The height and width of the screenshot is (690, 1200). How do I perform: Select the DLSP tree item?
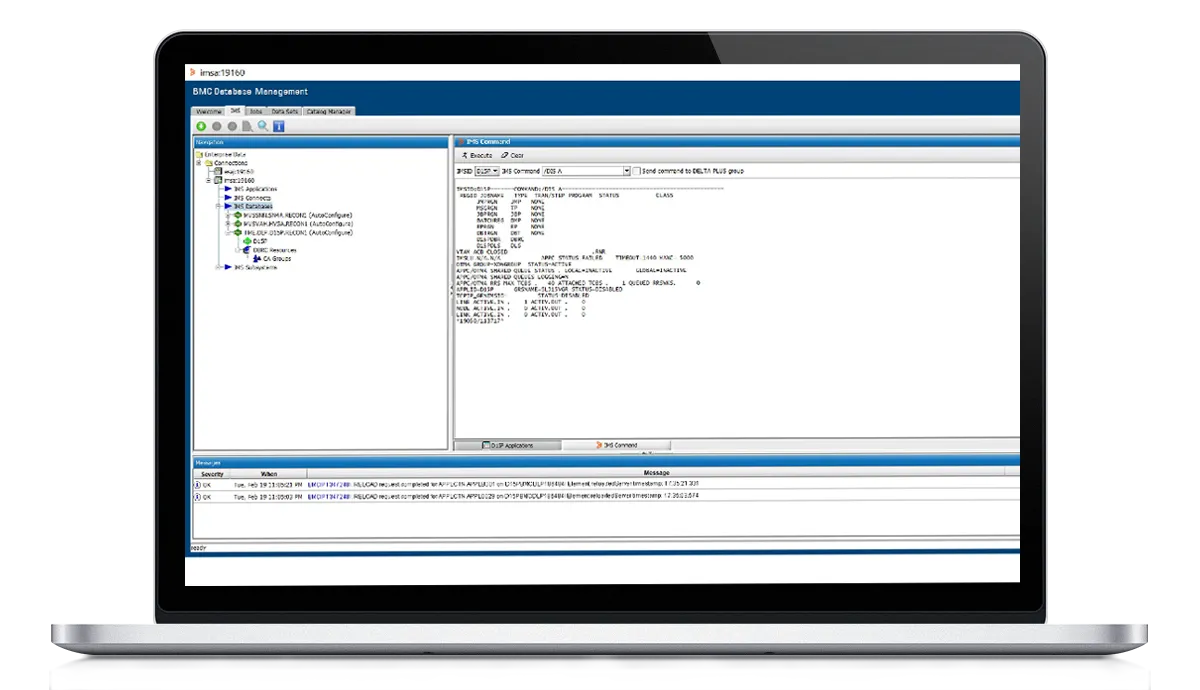click(260, 241)
